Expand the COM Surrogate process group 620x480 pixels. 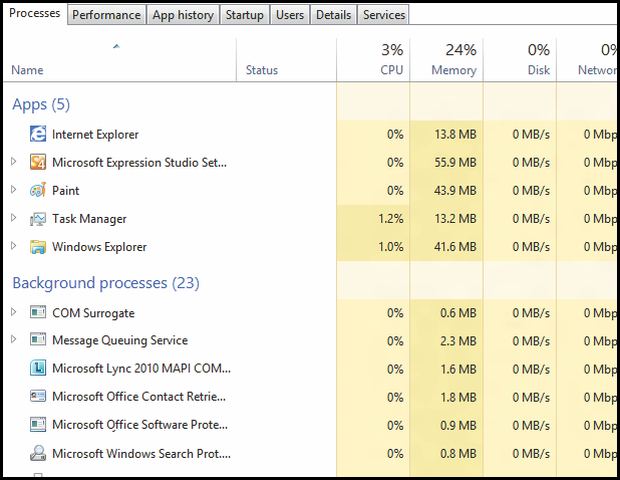click(13, 312)
